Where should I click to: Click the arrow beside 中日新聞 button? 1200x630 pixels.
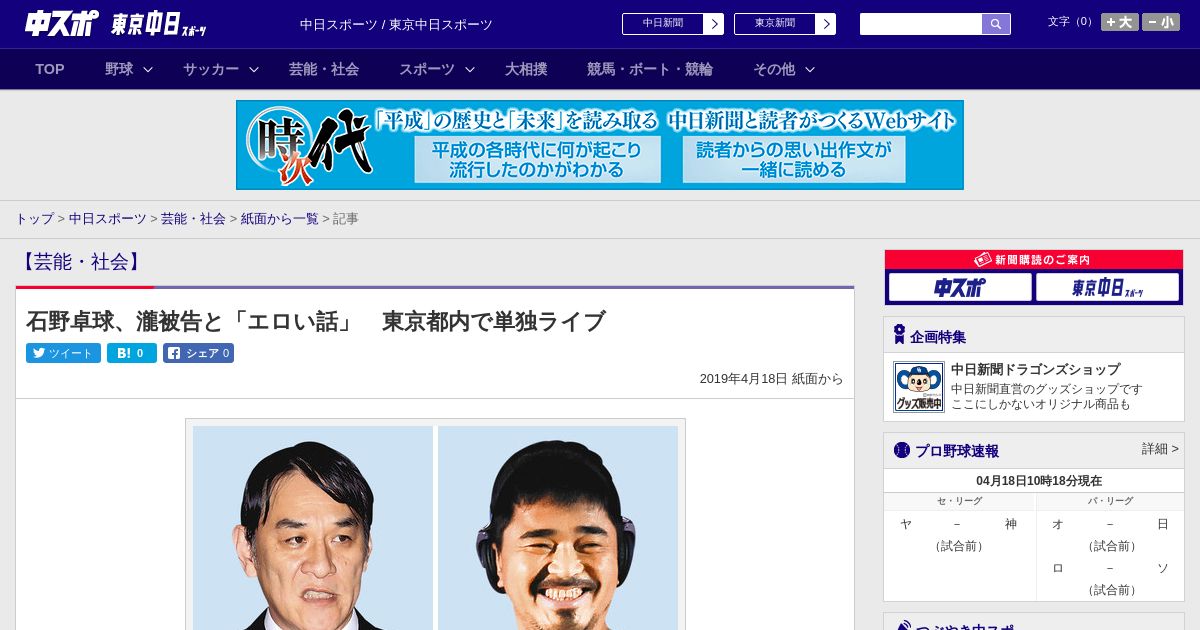tap(714, 24)
